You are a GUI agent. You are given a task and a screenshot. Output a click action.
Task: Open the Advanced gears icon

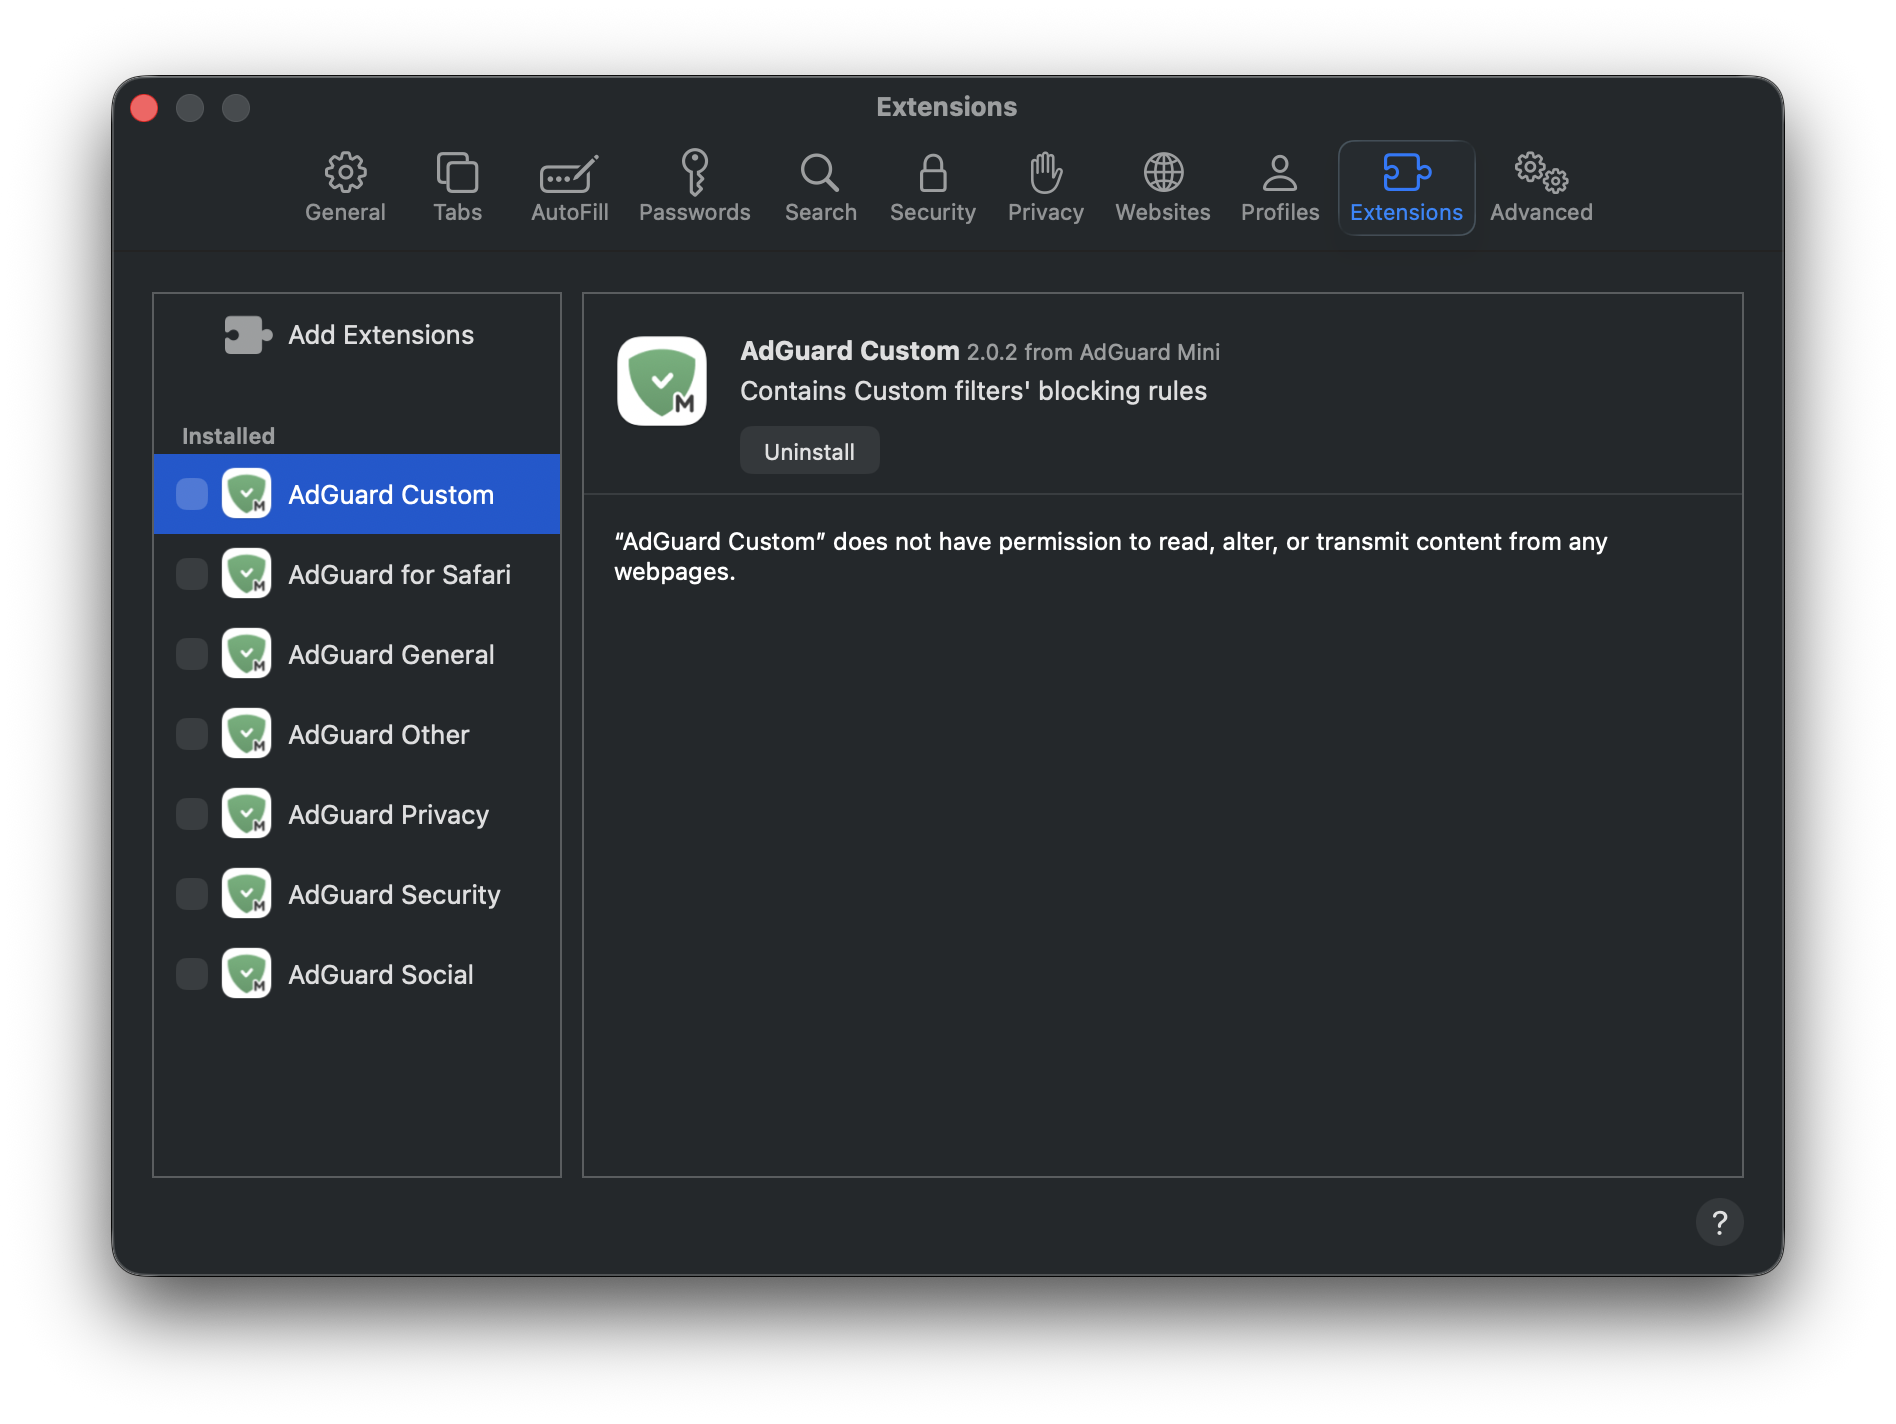[1540, 172]
